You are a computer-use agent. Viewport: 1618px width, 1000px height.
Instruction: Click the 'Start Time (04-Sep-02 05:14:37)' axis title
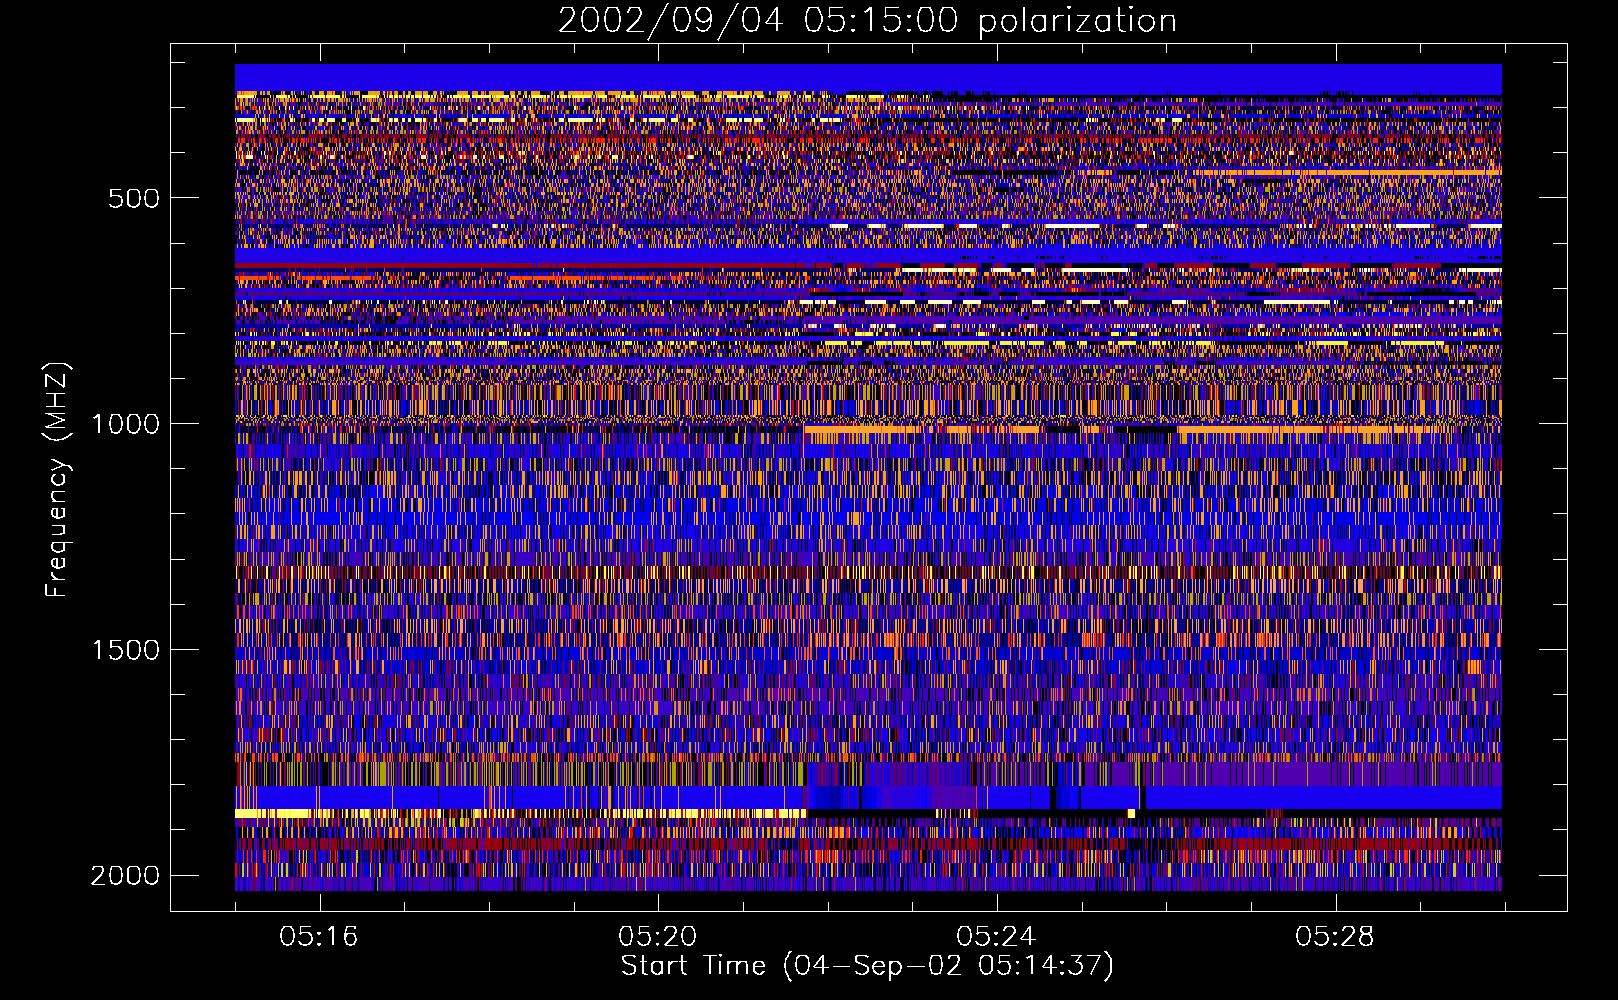click(867, 966)
